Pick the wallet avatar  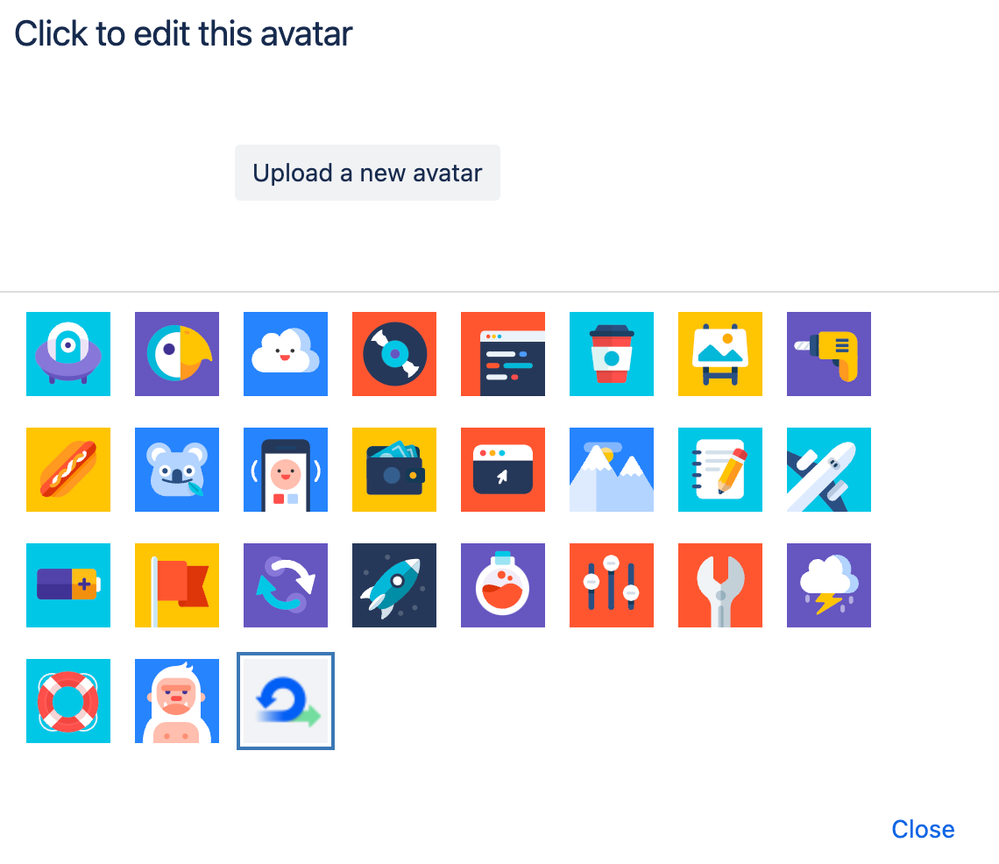coord(394,470)
